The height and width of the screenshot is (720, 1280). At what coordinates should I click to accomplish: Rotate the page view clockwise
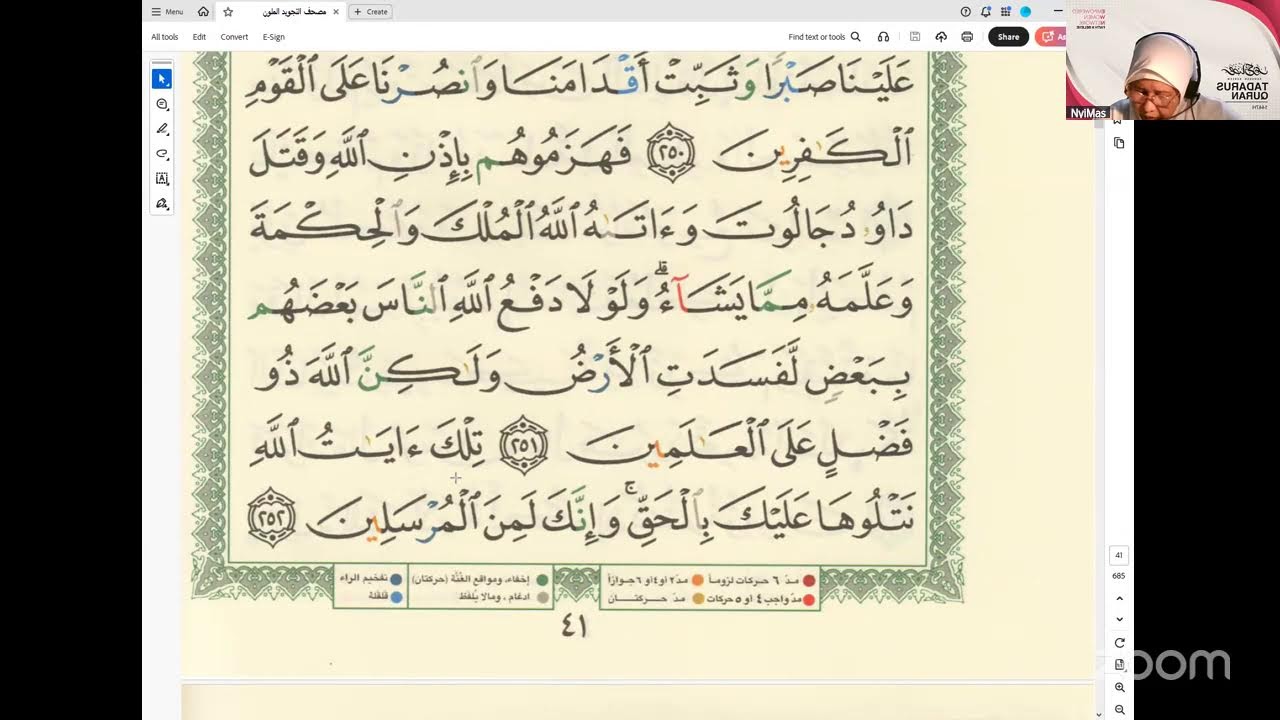point(1119,643)
